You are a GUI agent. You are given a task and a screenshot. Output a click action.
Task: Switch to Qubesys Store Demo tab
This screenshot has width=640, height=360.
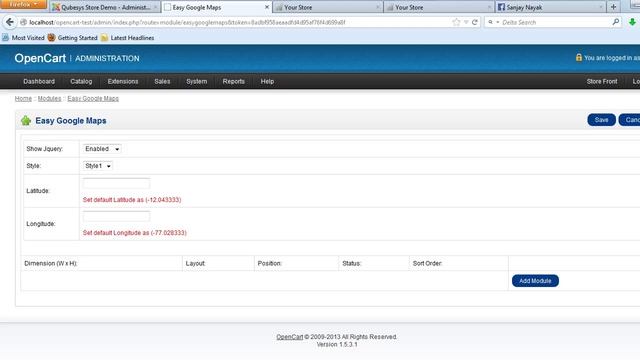click(105, 7)
